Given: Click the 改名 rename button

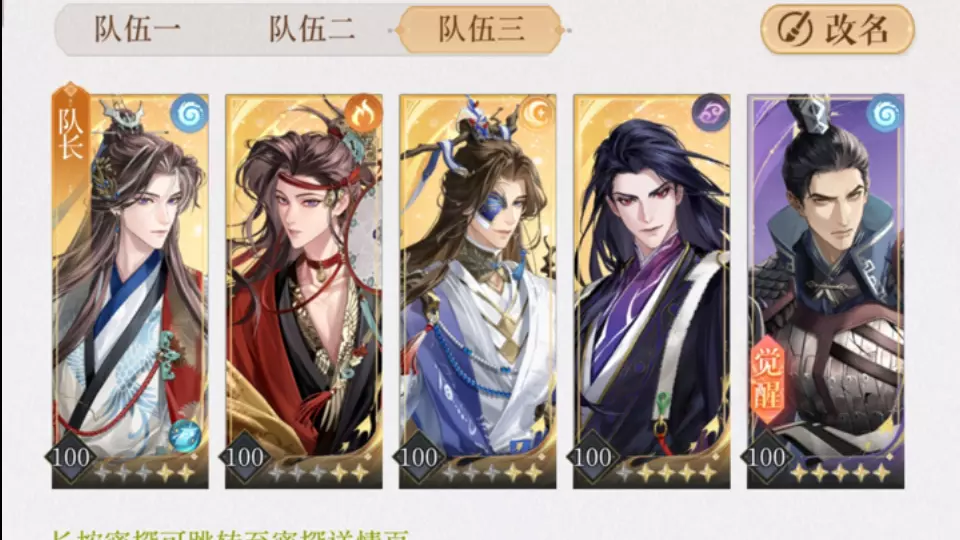Looking at the screenshot, I should coord(837,29).
